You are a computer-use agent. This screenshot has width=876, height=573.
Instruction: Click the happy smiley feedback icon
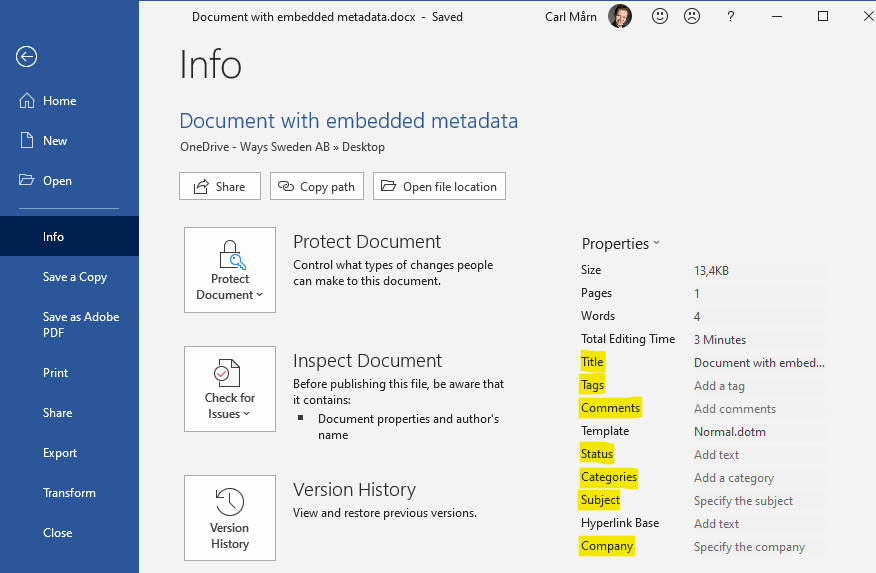[660, 16]
